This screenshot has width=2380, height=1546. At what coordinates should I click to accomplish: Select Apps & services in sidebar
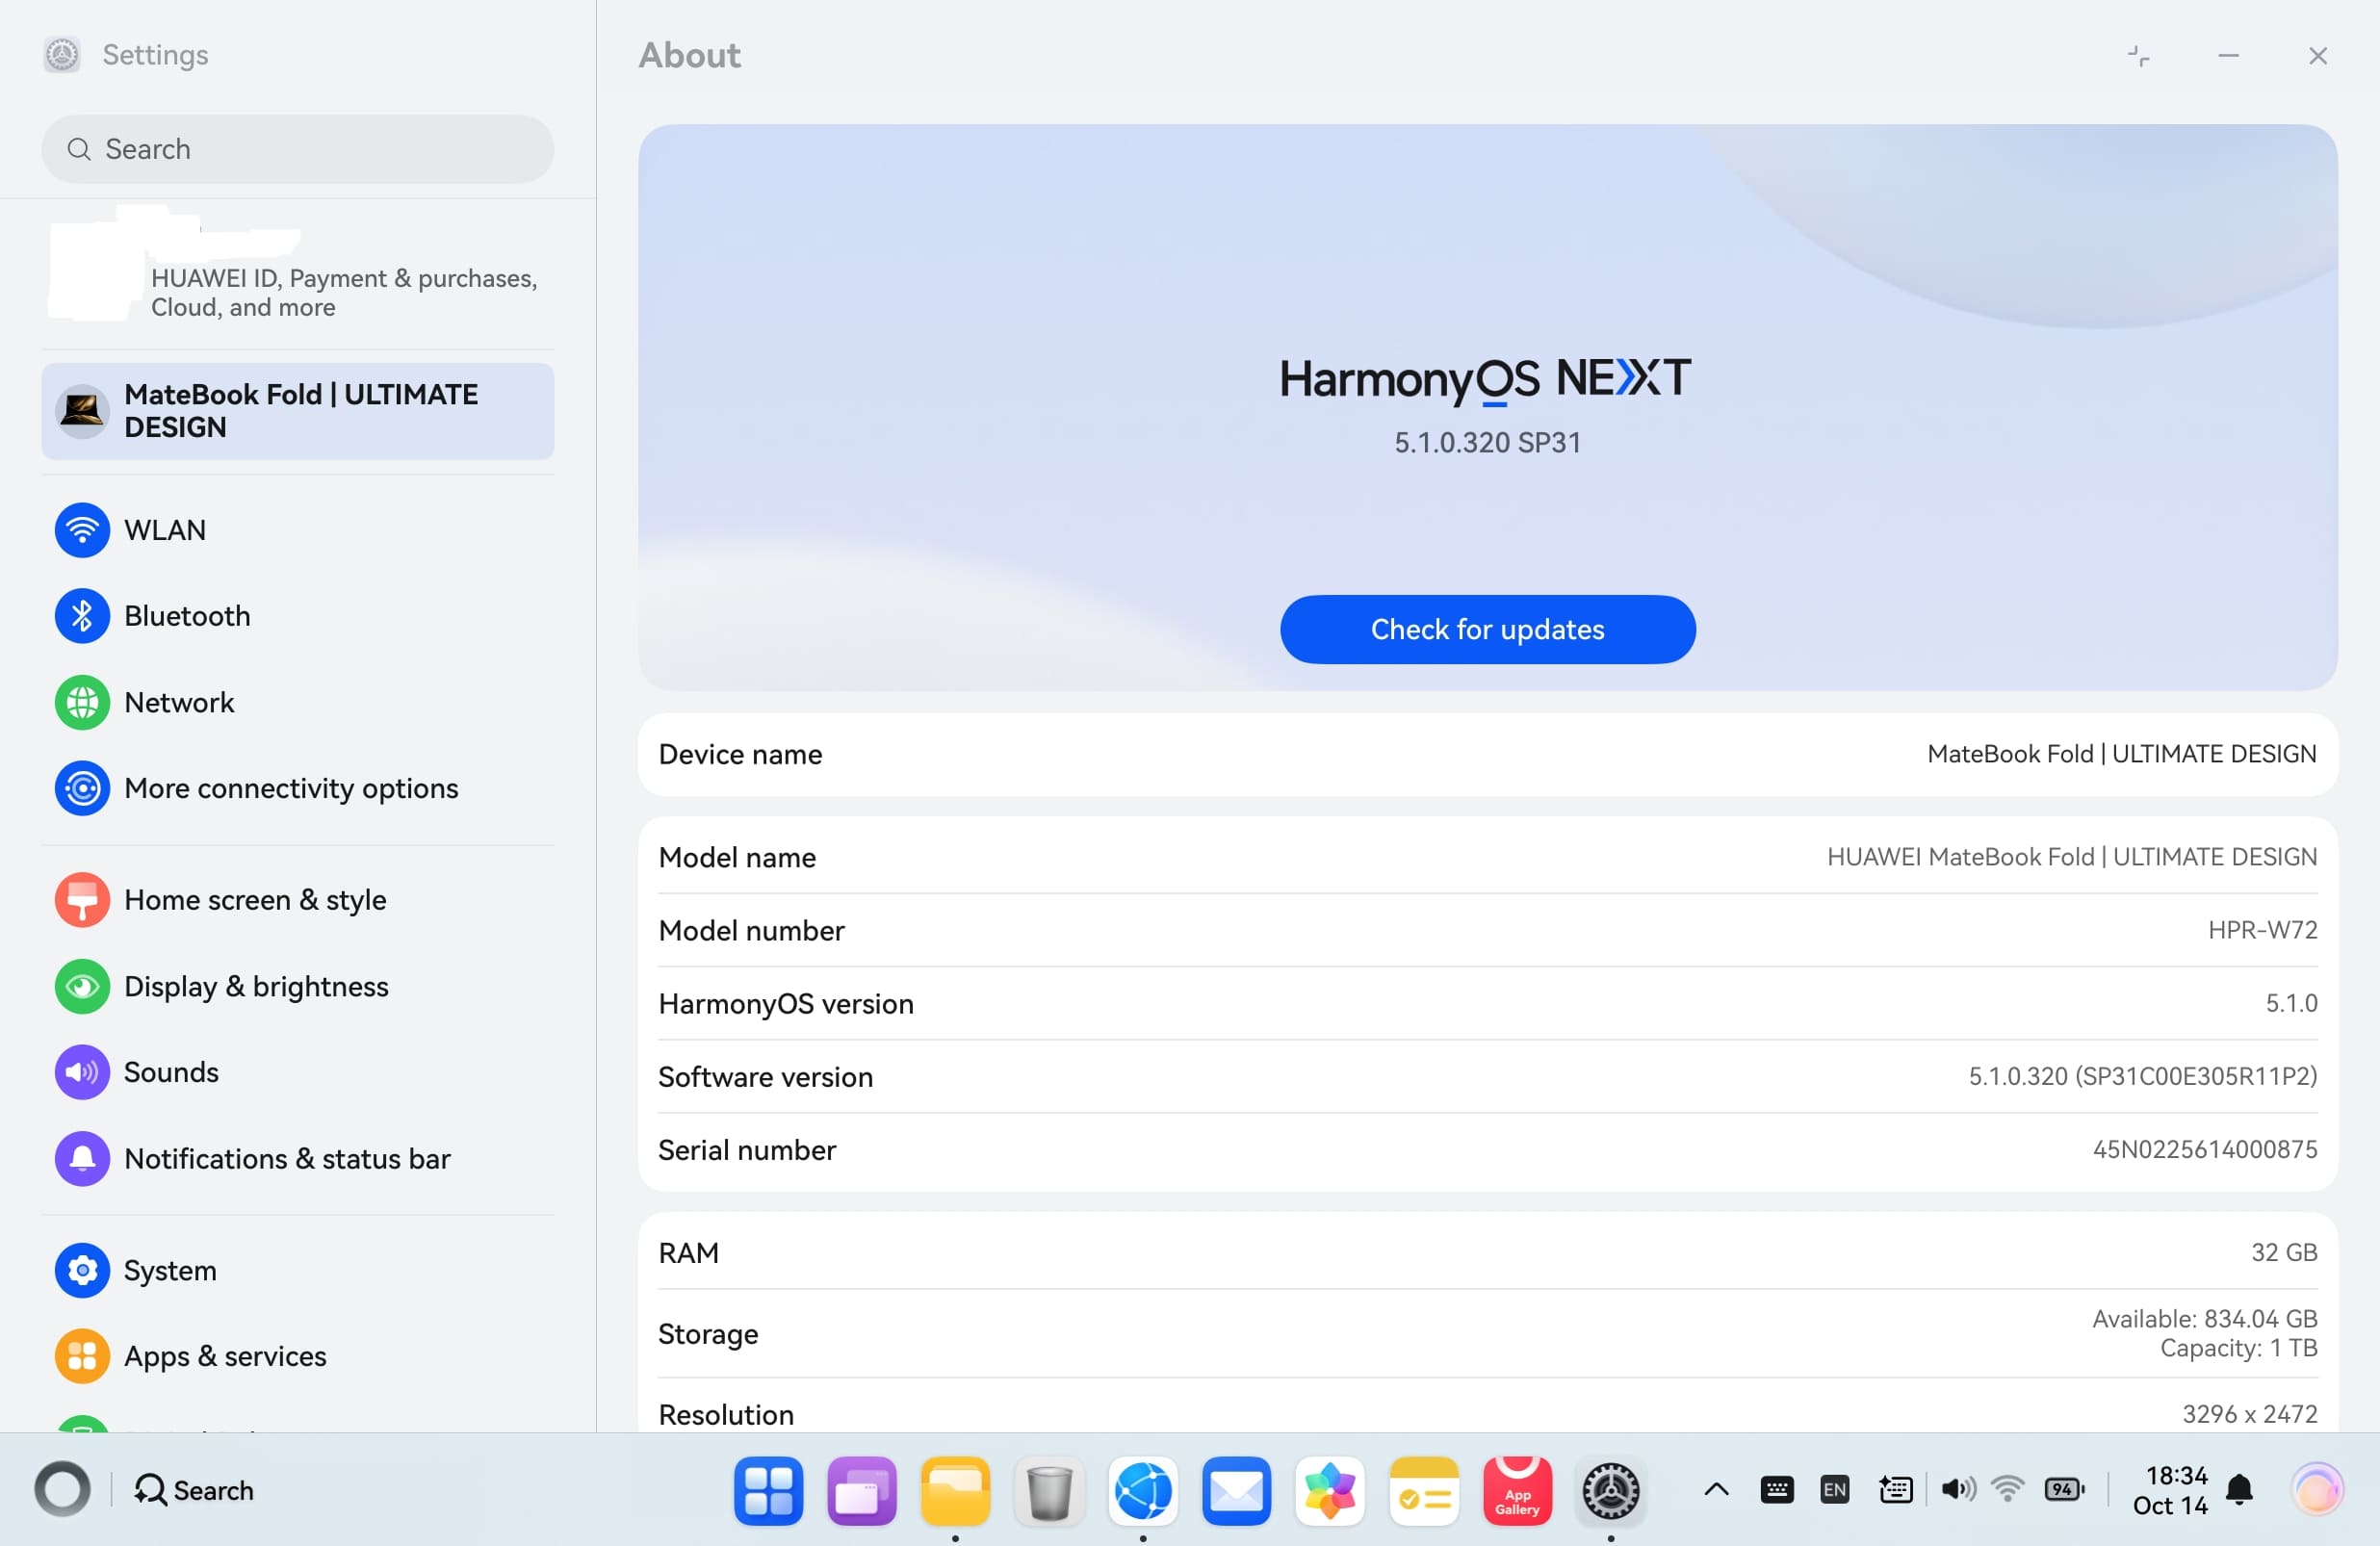tap(225, 1356)
